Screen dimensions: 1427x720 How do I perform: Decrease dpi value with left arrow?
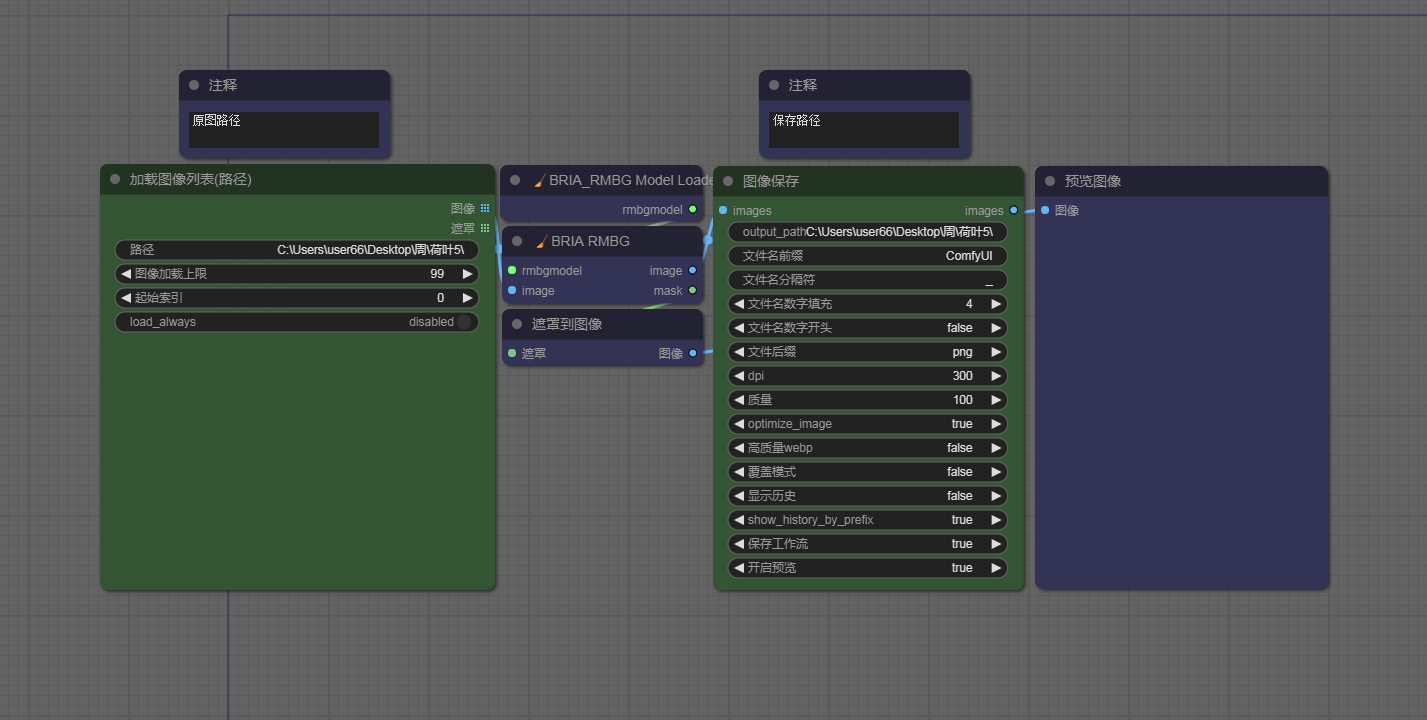739,376
